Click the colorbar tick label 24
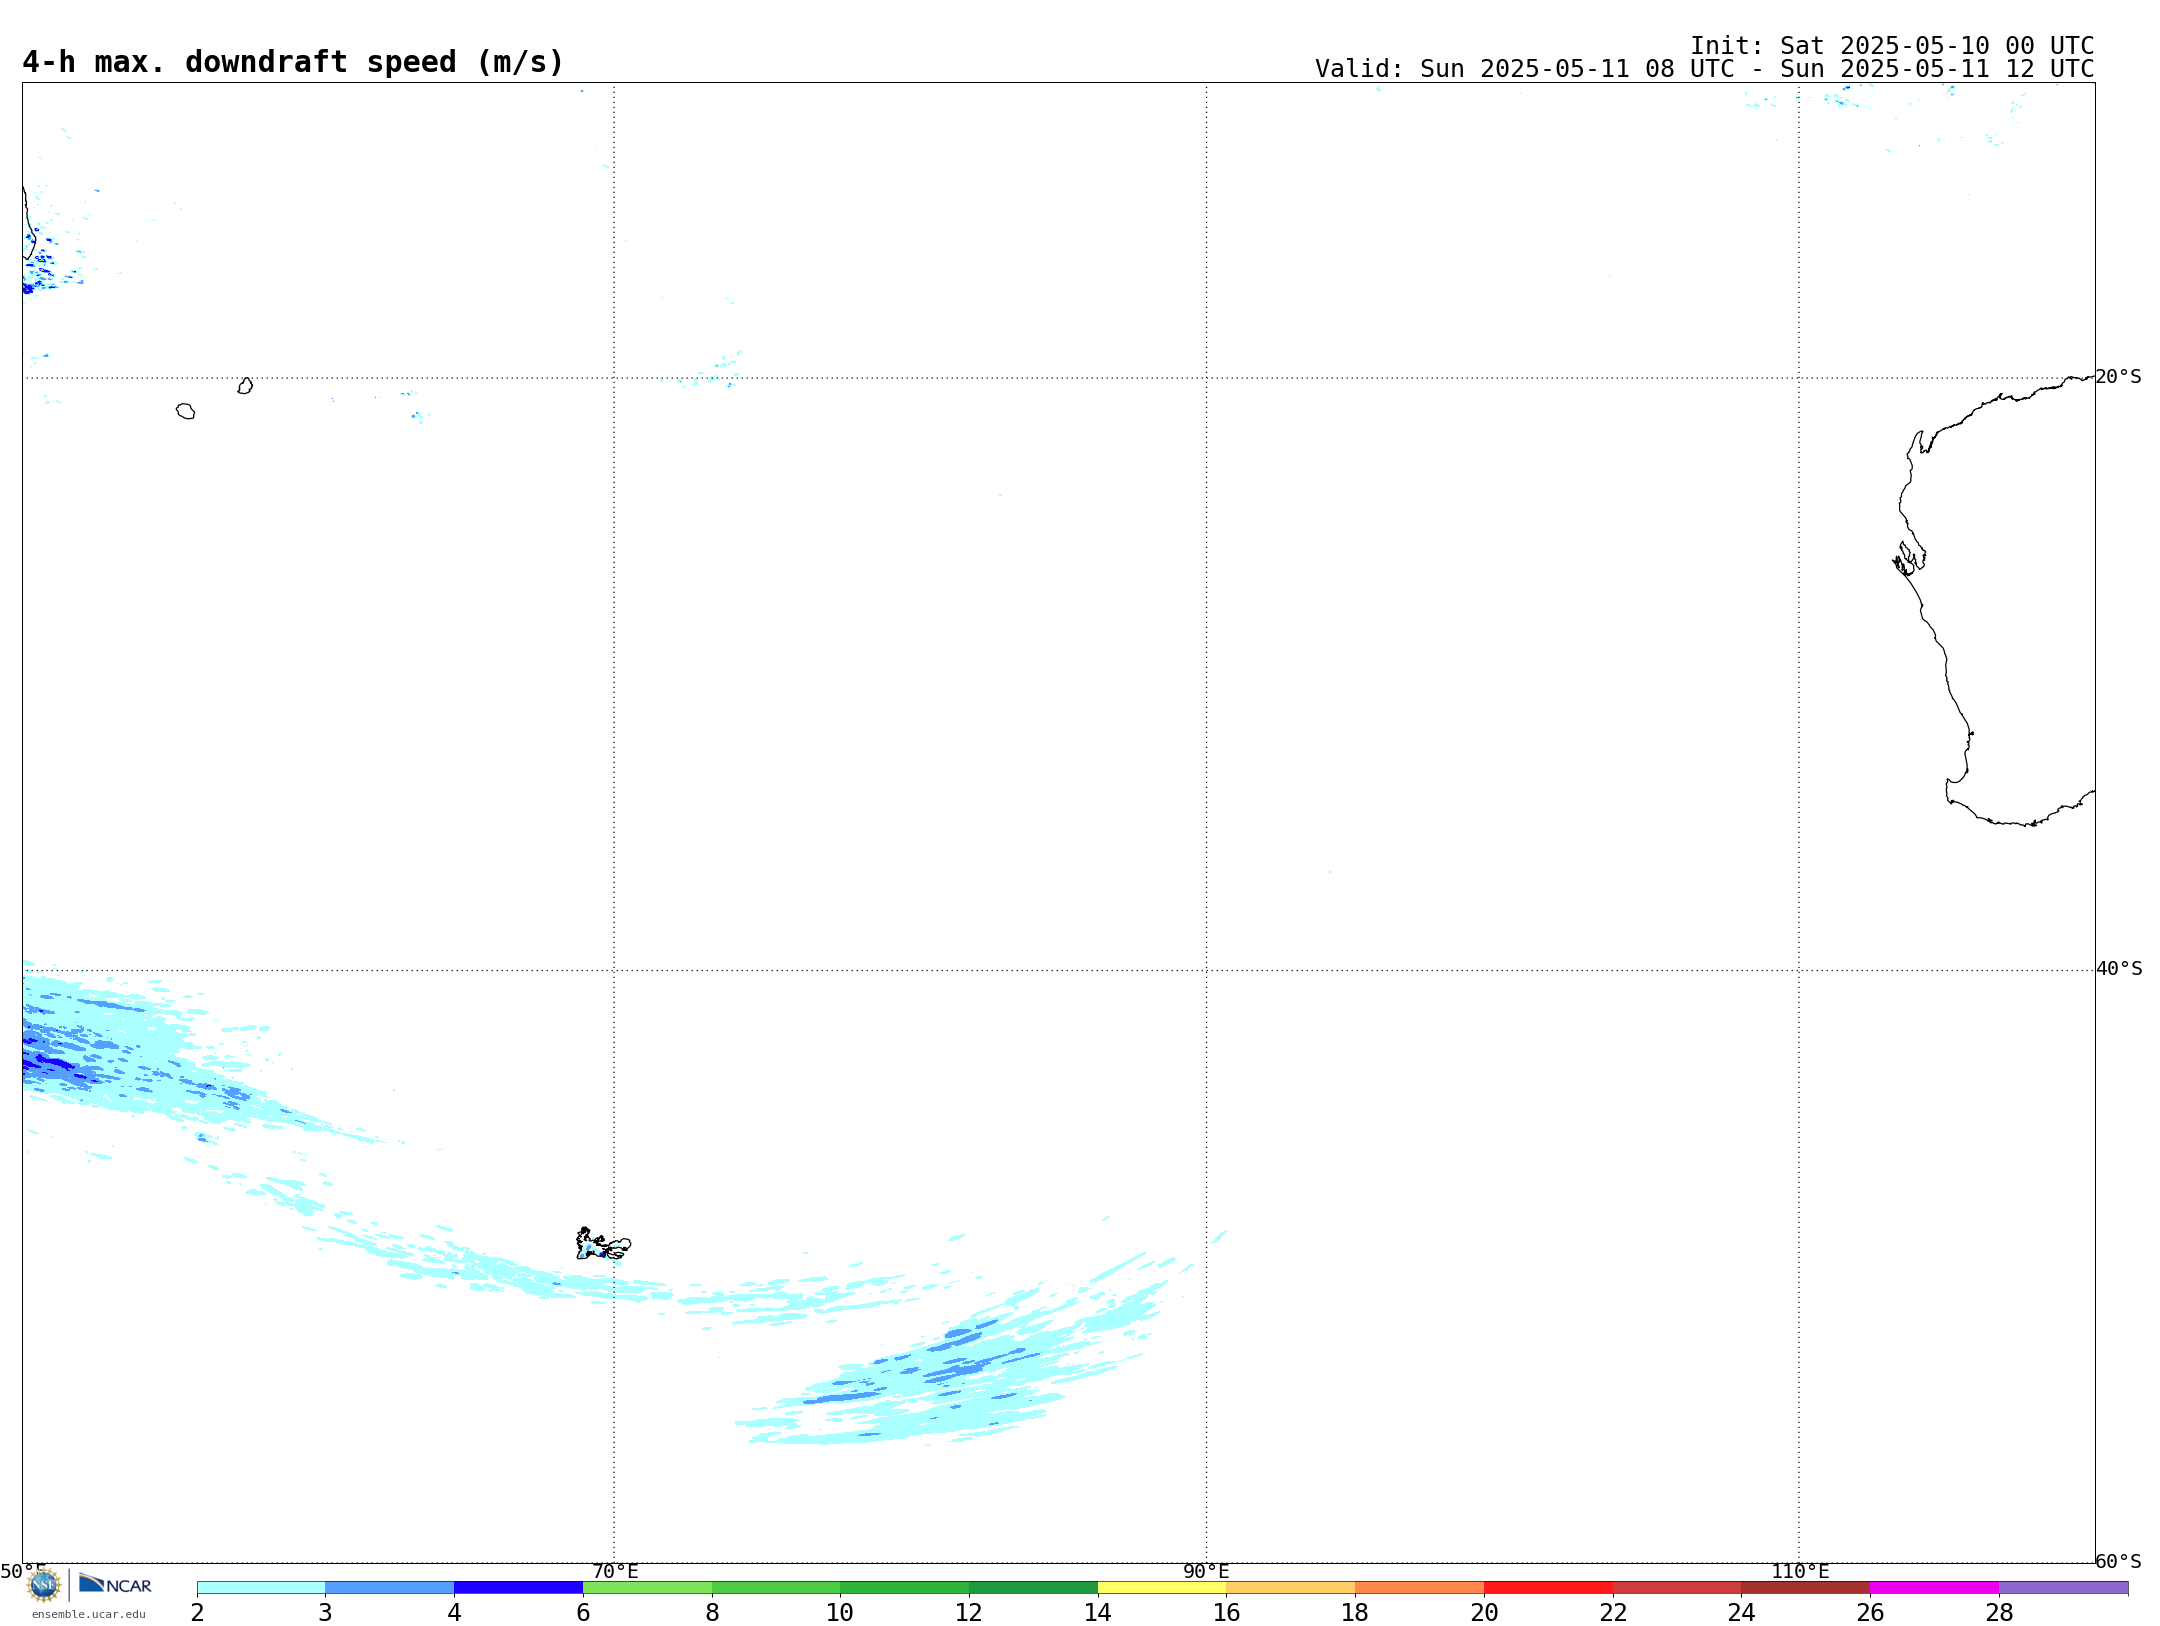This screenshot has height=1626, width=2160. [1741, 1612]
